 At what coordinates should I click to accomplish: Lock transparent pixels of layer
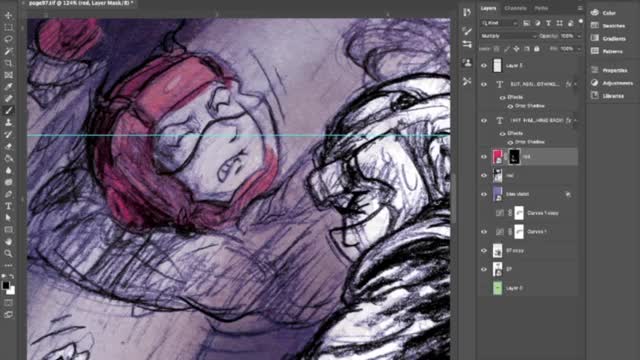496,49
